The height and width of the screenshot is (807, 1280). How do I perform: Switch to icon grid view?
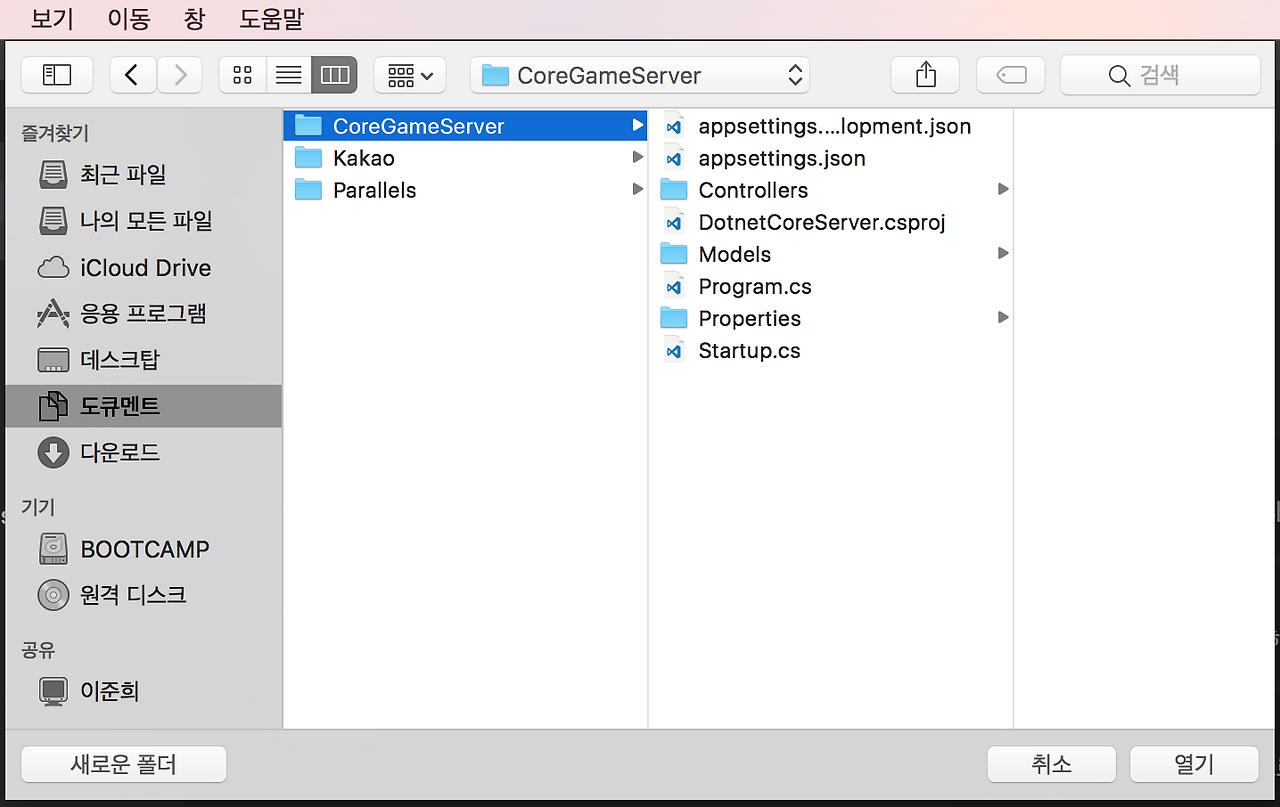pyautogui.click(x=242, y=75)
